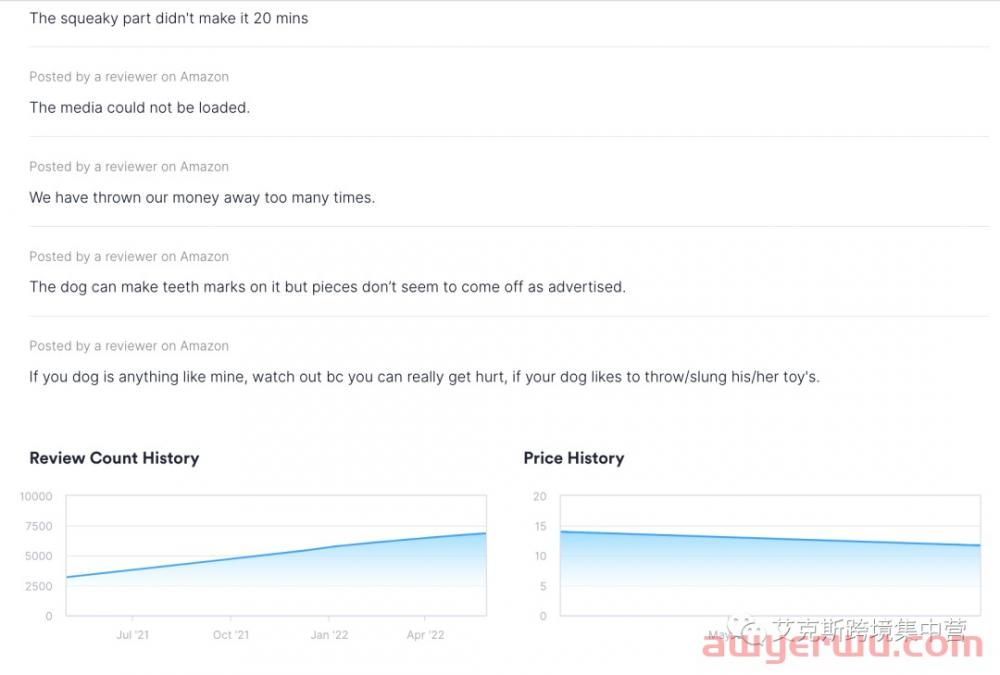The height and width of the screenshot is (675, 1000).
Task: Click the awyerwu.com watermark link
Action: pyautogui.click(x=843, y=646)
